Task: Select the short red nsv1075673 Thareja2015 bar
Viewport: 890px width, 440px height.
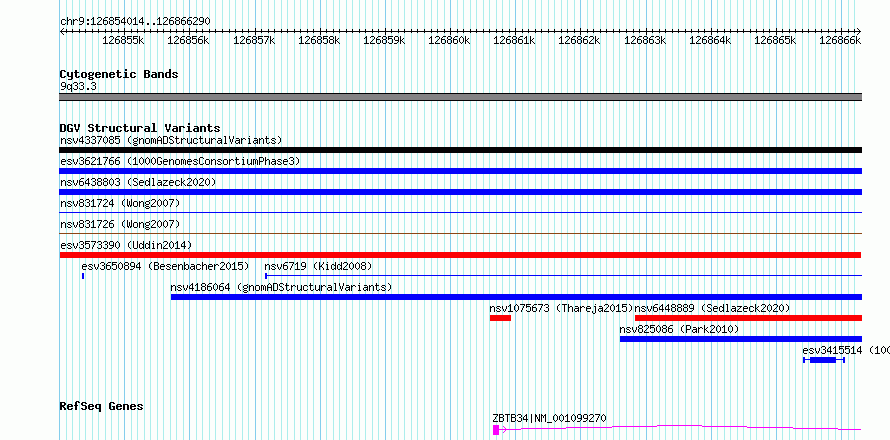Action: (500, 318)
